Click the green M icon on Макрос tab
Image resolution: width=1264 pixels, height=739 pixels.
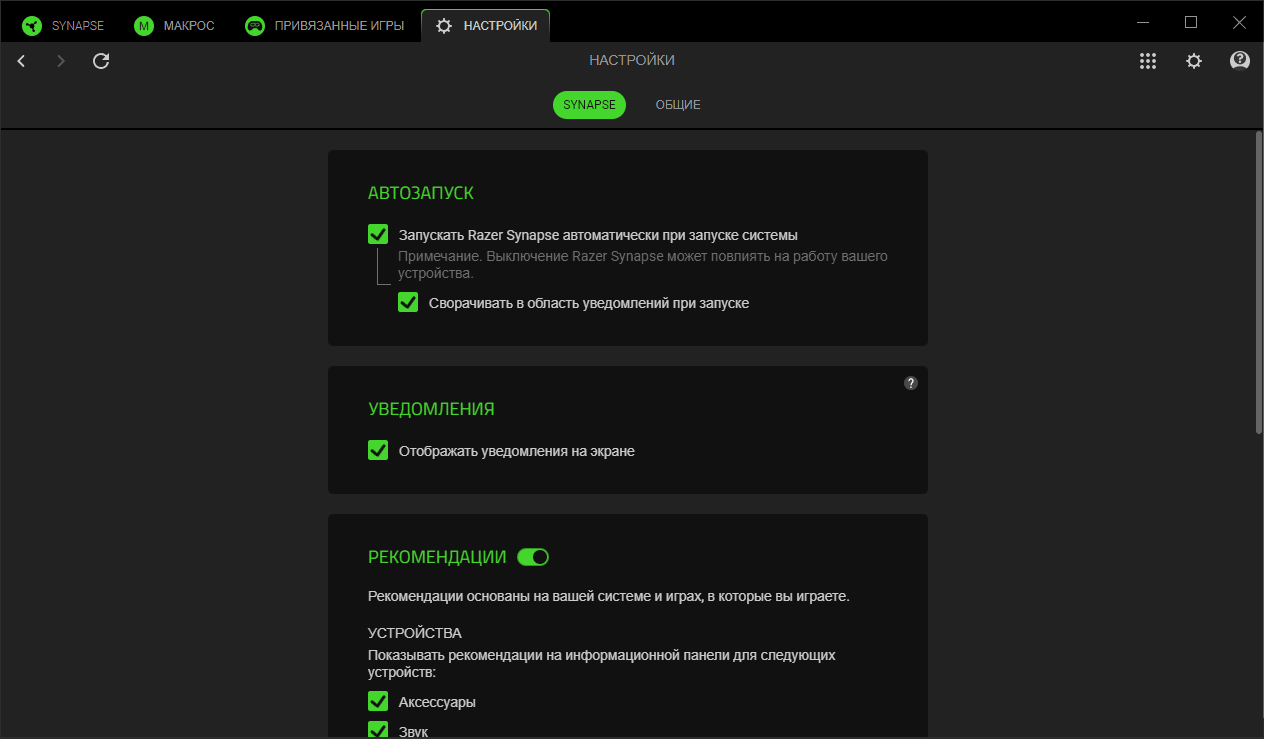point(144,26)
